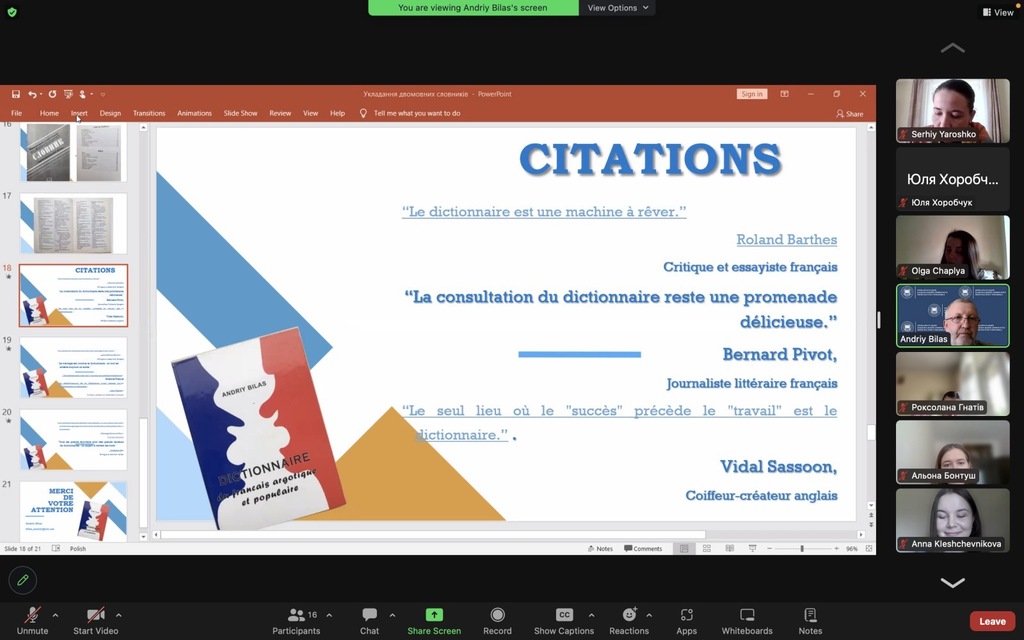Screen dimensions: 1024x640
Task: Open the Participants panel
Action: 296,621
